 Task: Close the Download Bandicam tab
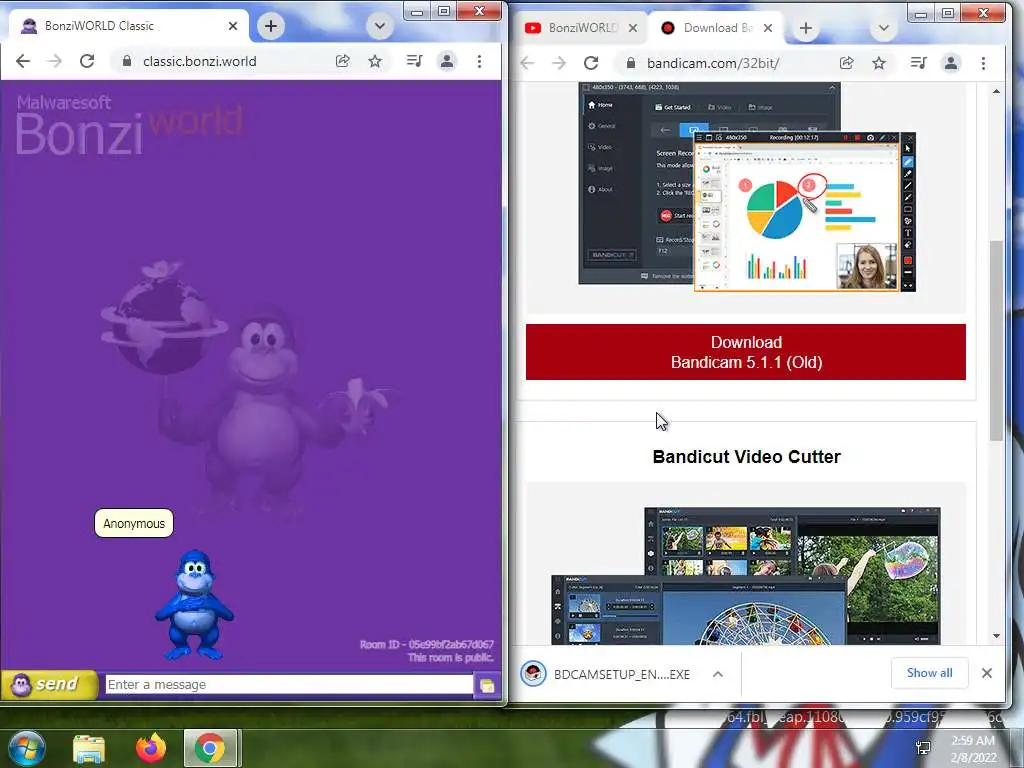(x=768, y=28)
